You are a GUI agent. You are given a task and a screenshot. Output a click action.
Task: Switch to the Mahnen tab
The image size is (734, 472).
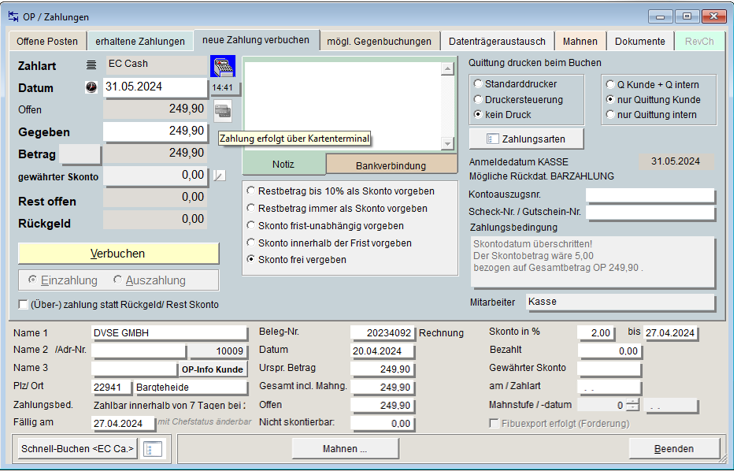(x=580, y=41)
